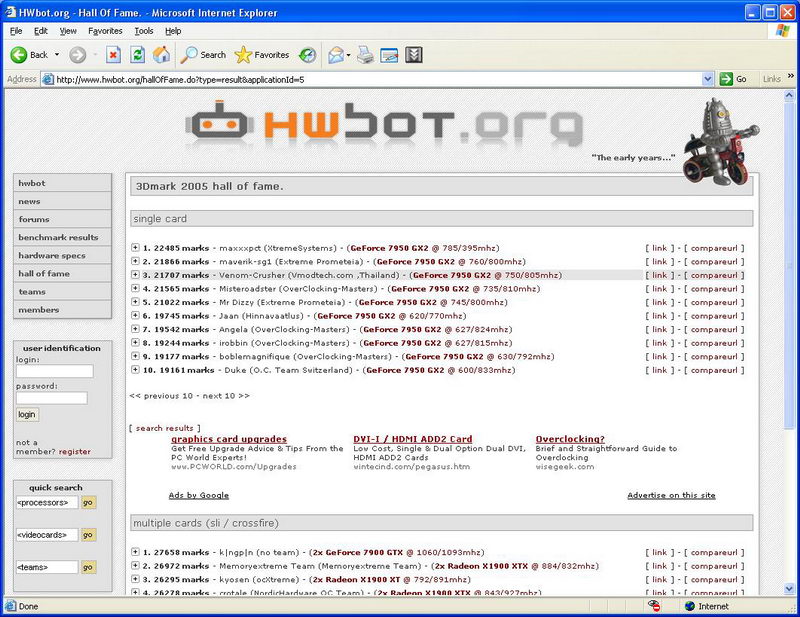800x617 pixels.
Task: Open the Edit menu
Action: click(x=41, y=31)
